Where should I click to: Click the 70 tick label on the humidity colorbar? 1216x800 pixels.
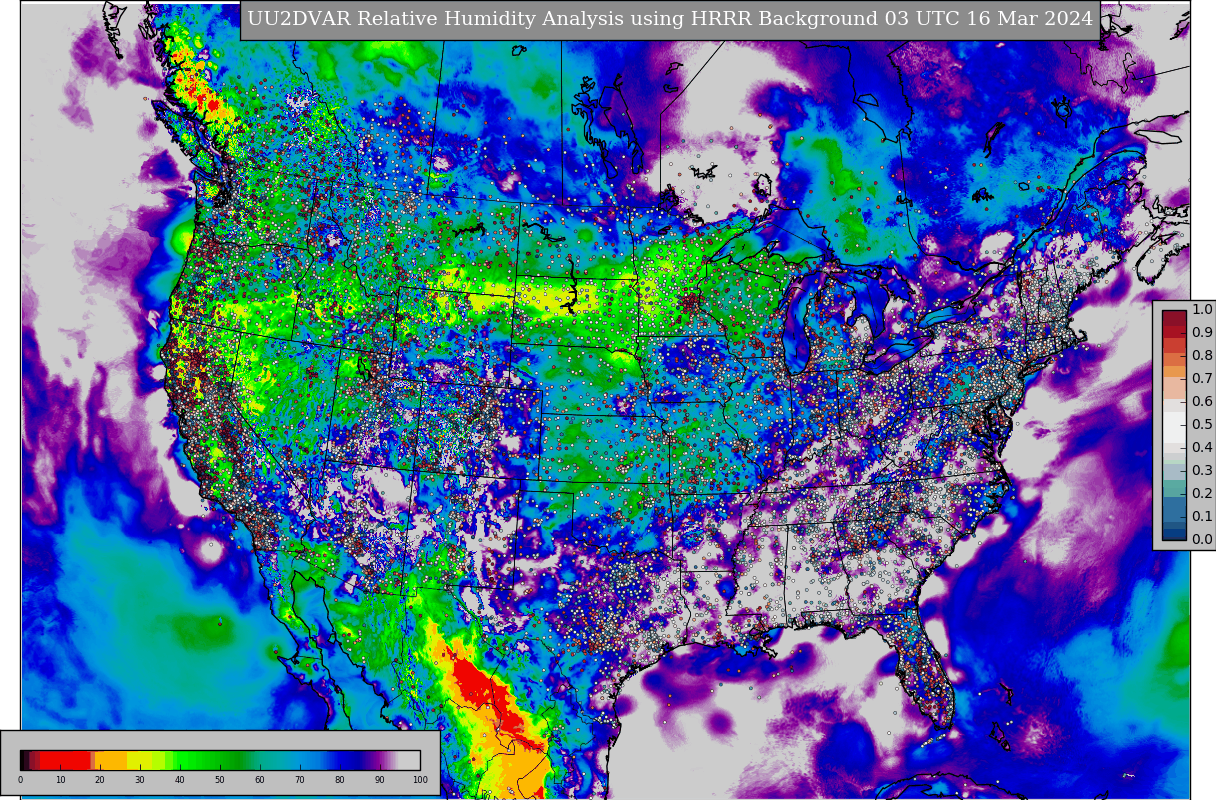[300, 780]
